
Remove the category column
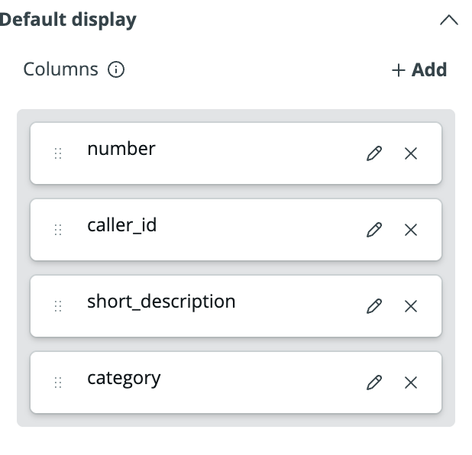click(411, 382)
